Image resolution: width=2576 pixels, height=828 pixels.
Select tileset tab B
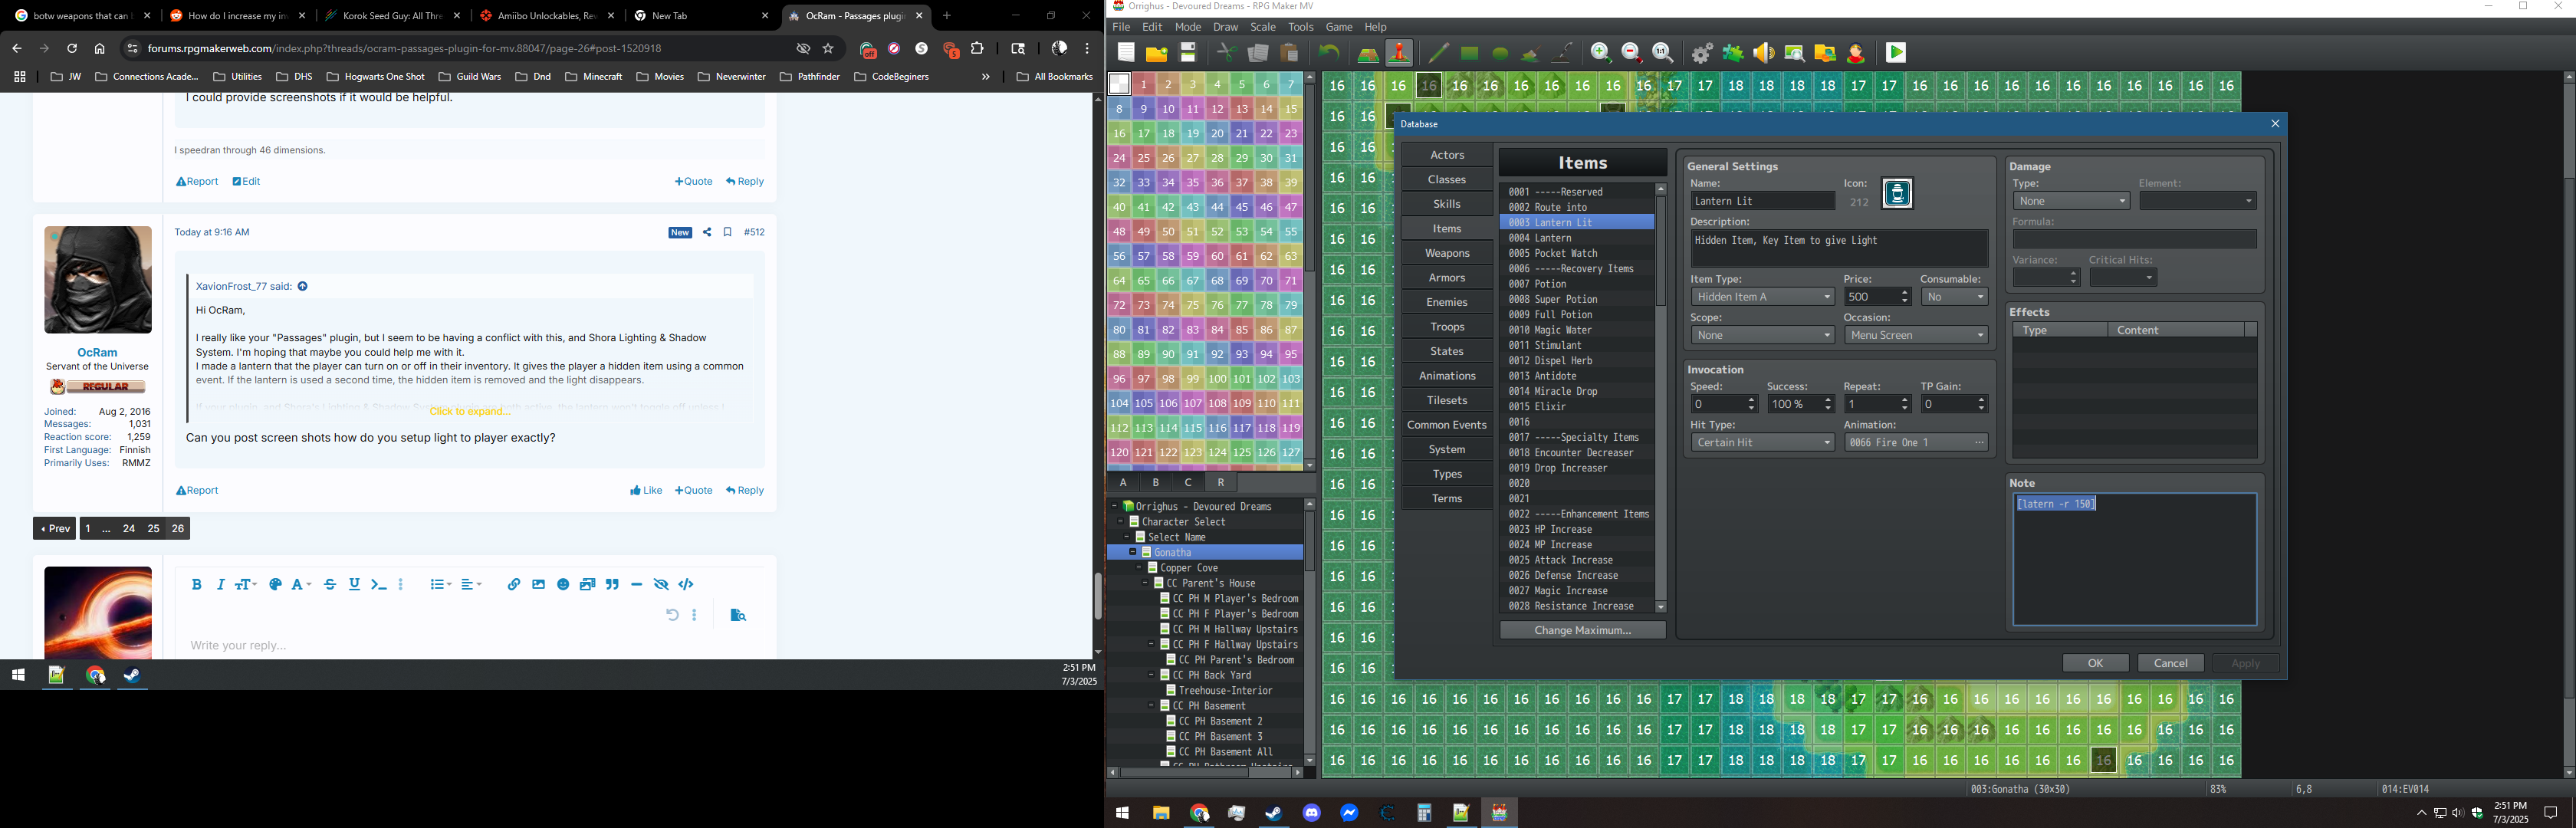(1156, 482)
